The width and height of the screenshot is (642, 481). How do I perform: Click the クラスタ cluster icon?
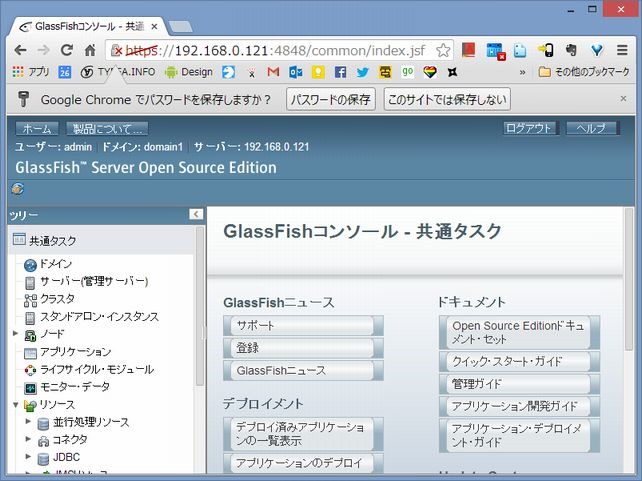[x=30, y=299]
